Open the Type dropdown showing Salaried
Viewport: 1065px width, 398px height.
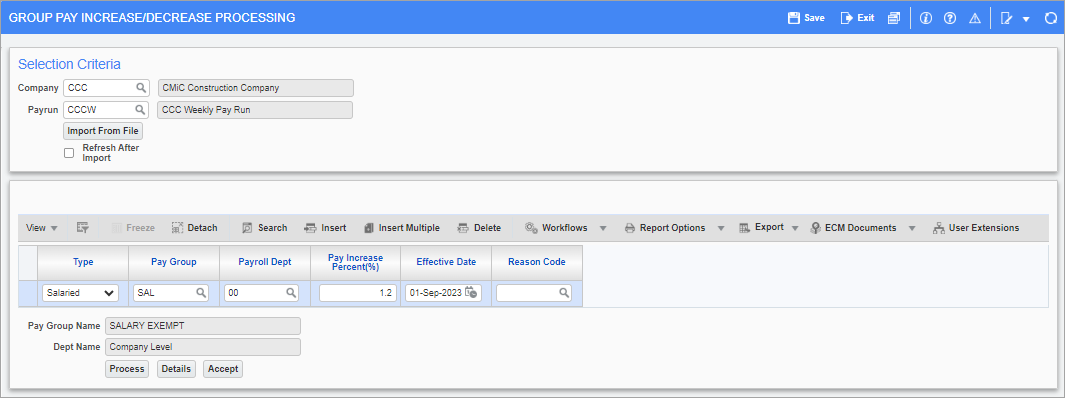coord(80,293)
